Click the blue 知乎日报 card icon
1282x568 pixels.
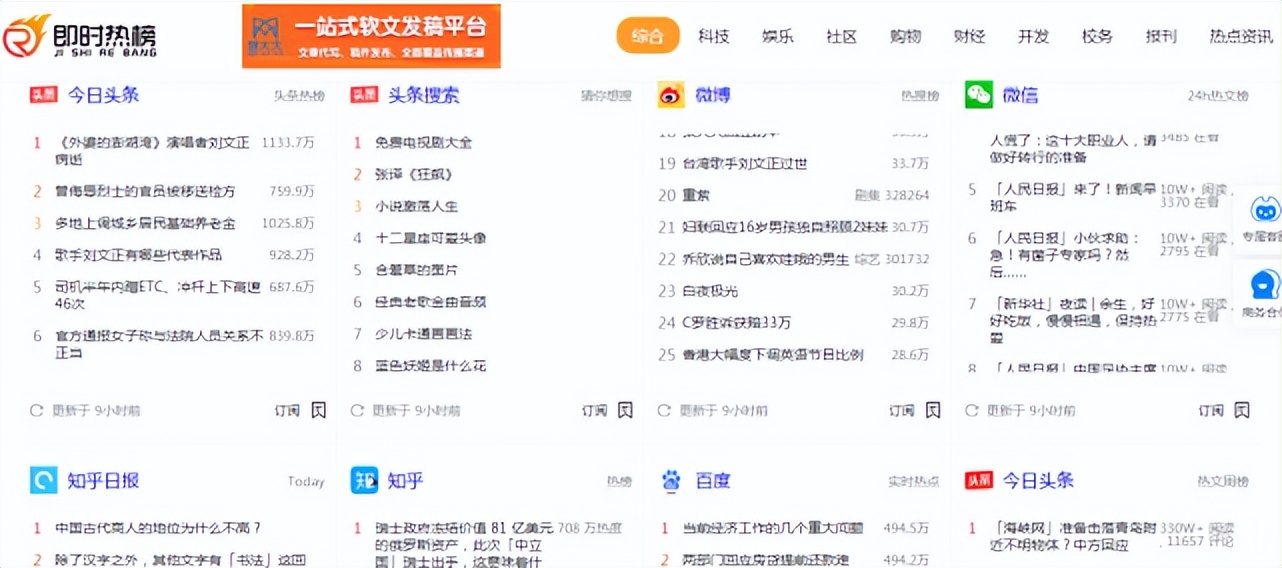pos(44,481)
